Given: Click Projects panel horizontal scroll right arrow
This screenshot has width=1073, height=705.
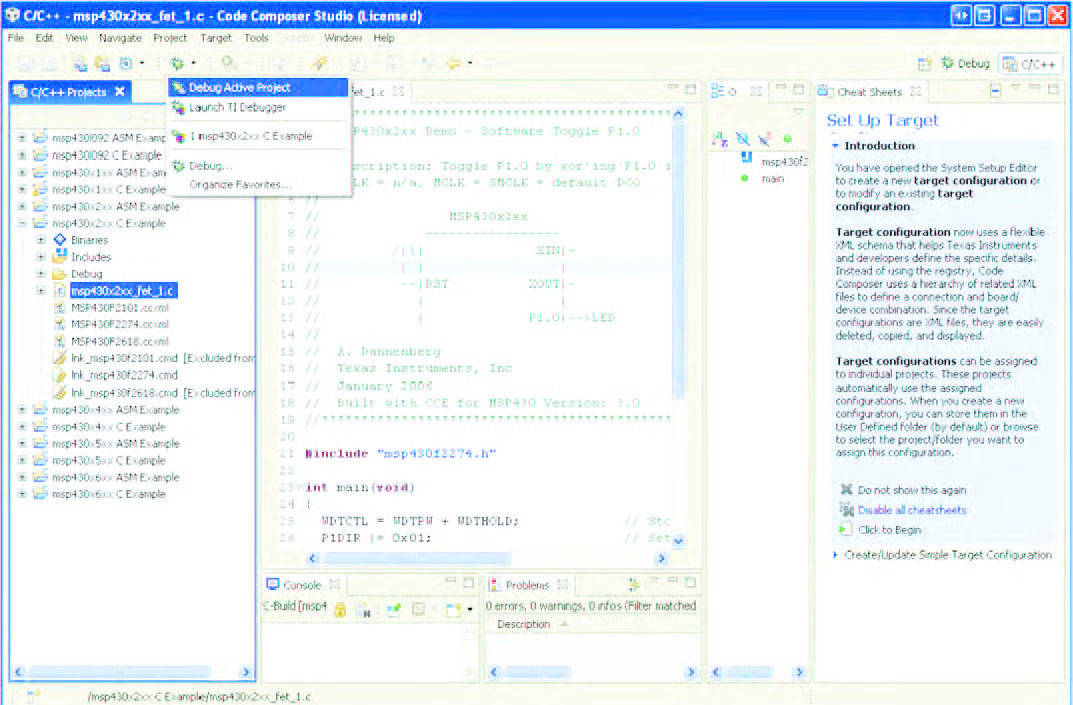Looking at the screenshot, I should (246, 672).
